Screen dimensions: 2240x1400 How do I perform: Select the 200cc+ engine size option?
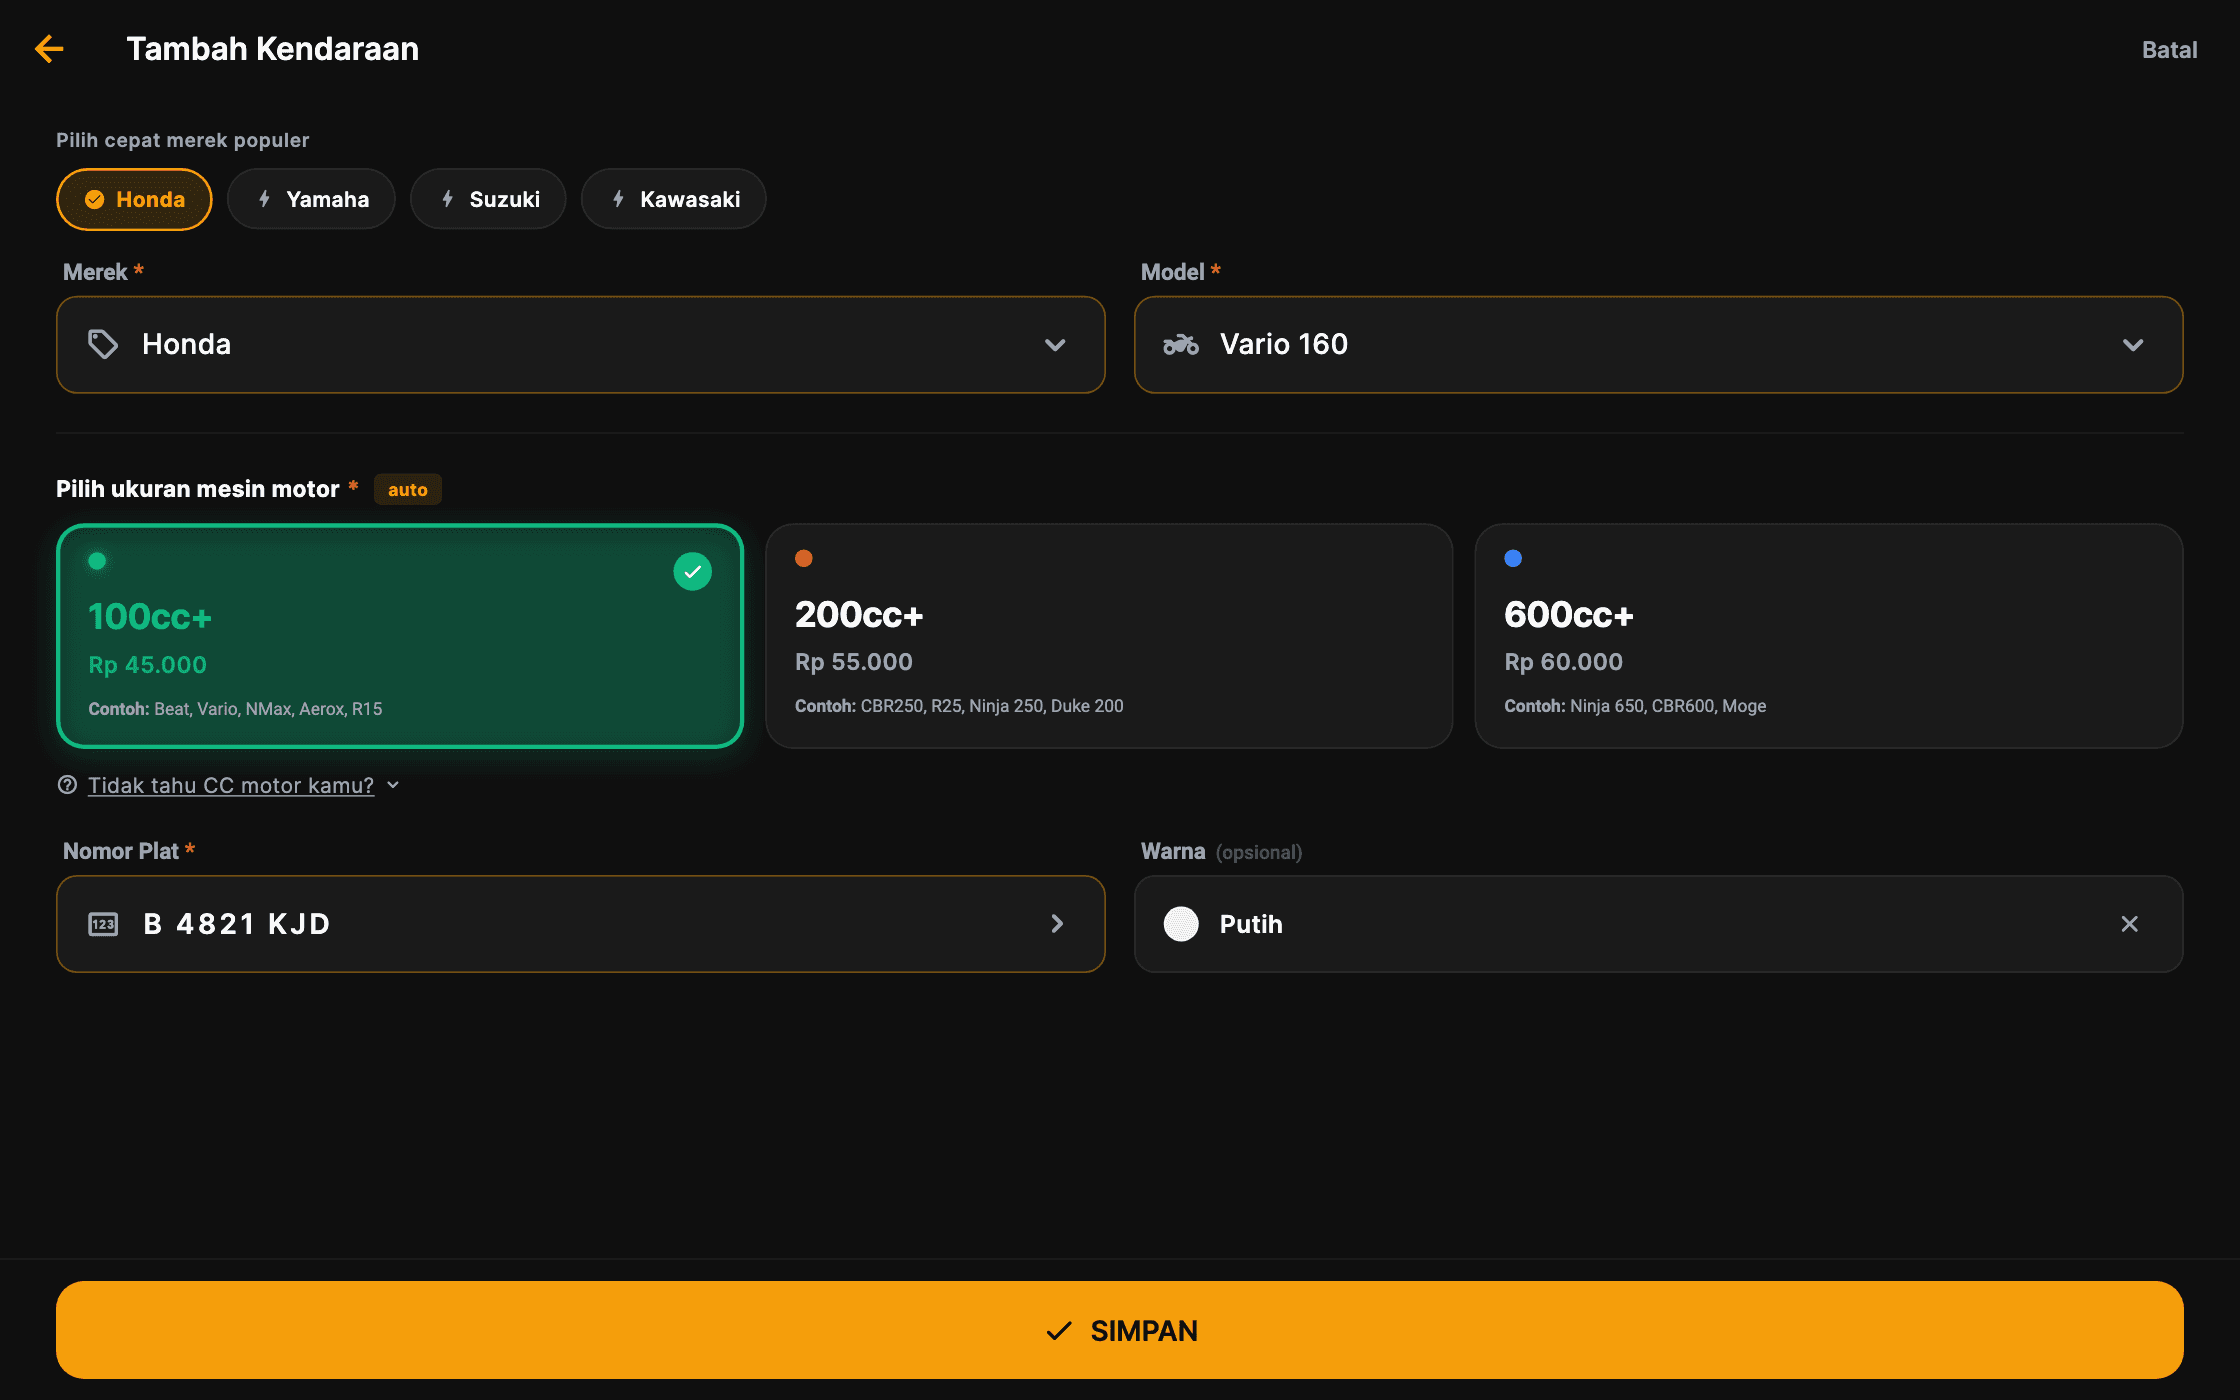1109,636
